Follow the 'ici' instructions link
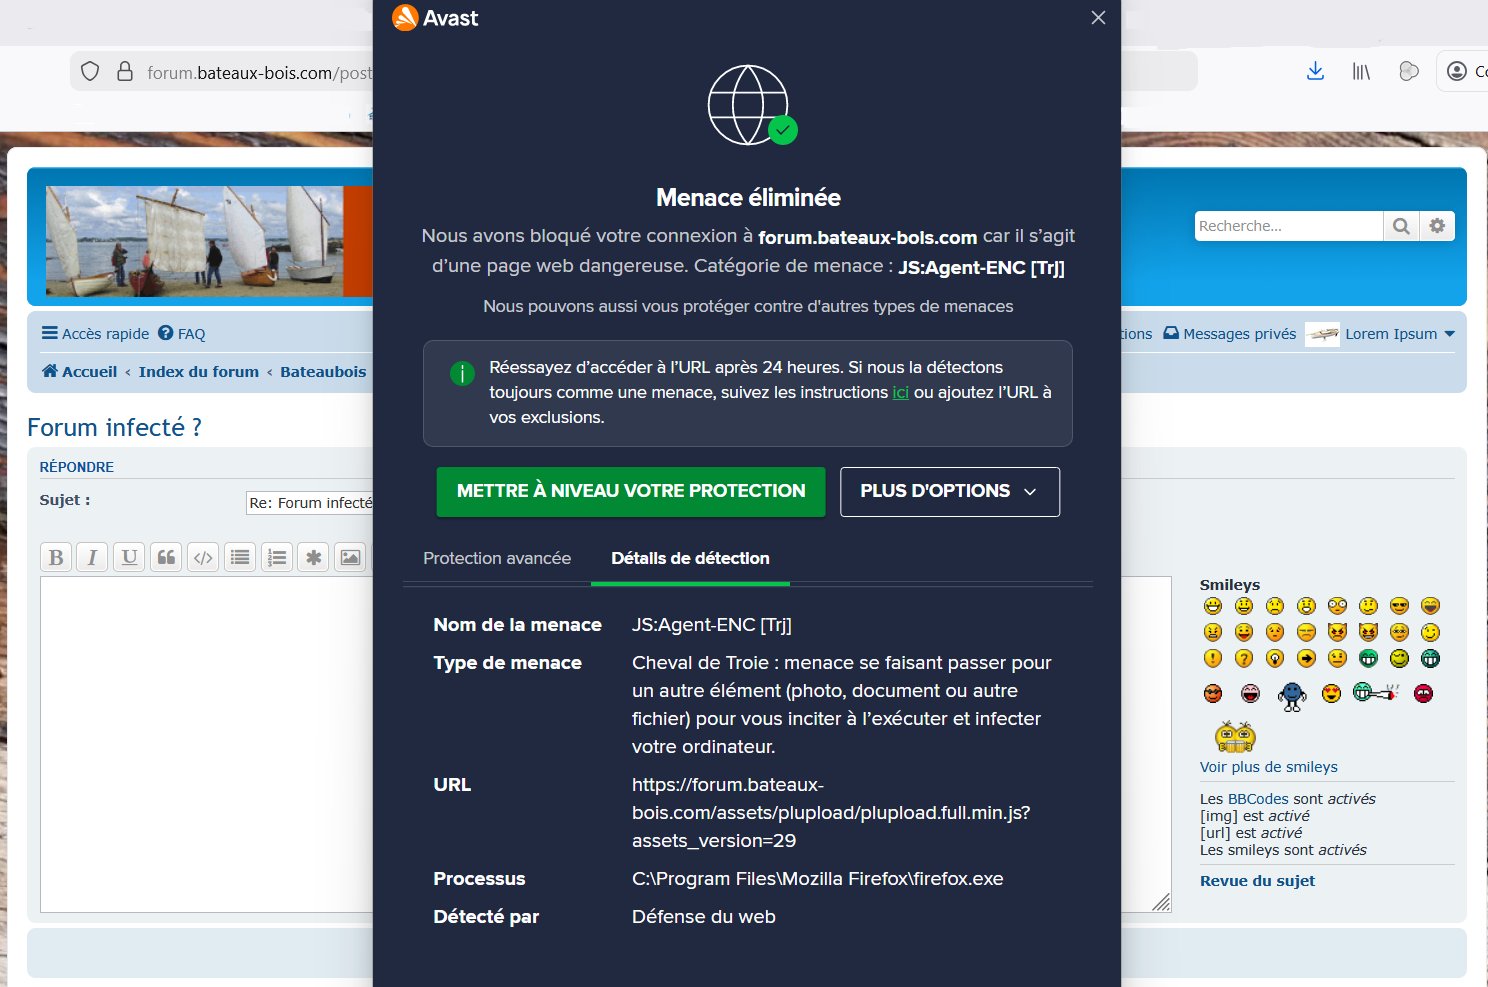This screenshot has width=1488, height=987. pyautogui.click(x=900, y=393)
